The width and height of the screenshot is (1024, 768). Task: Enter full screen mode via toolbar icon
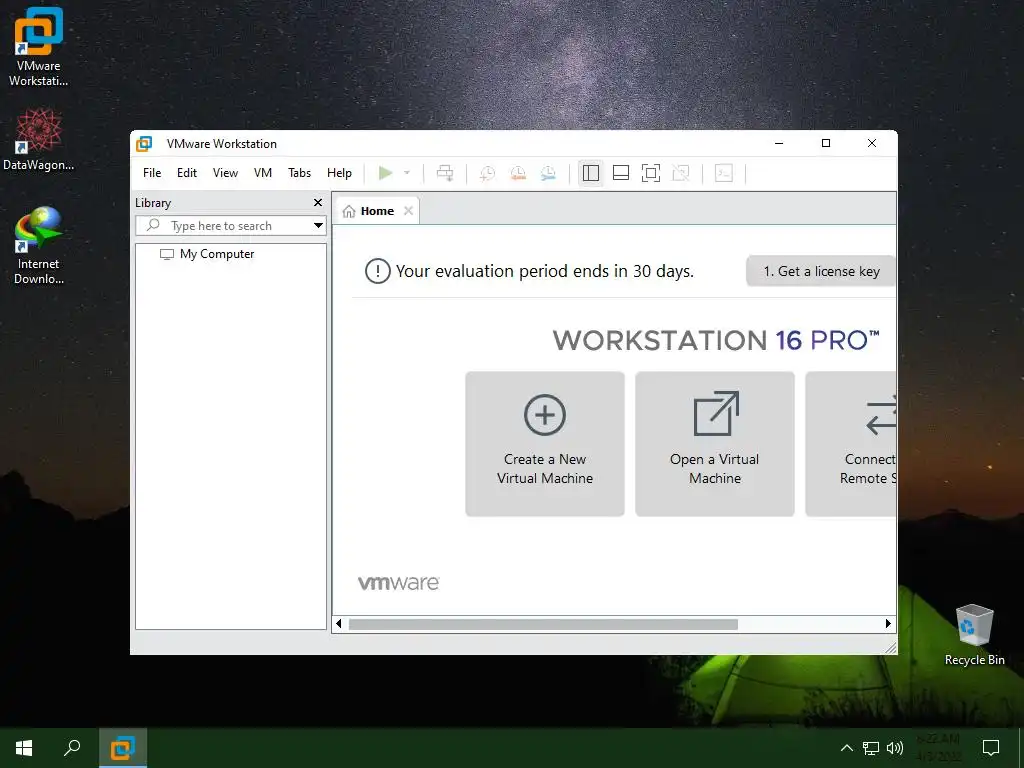(x=651, y=173)
